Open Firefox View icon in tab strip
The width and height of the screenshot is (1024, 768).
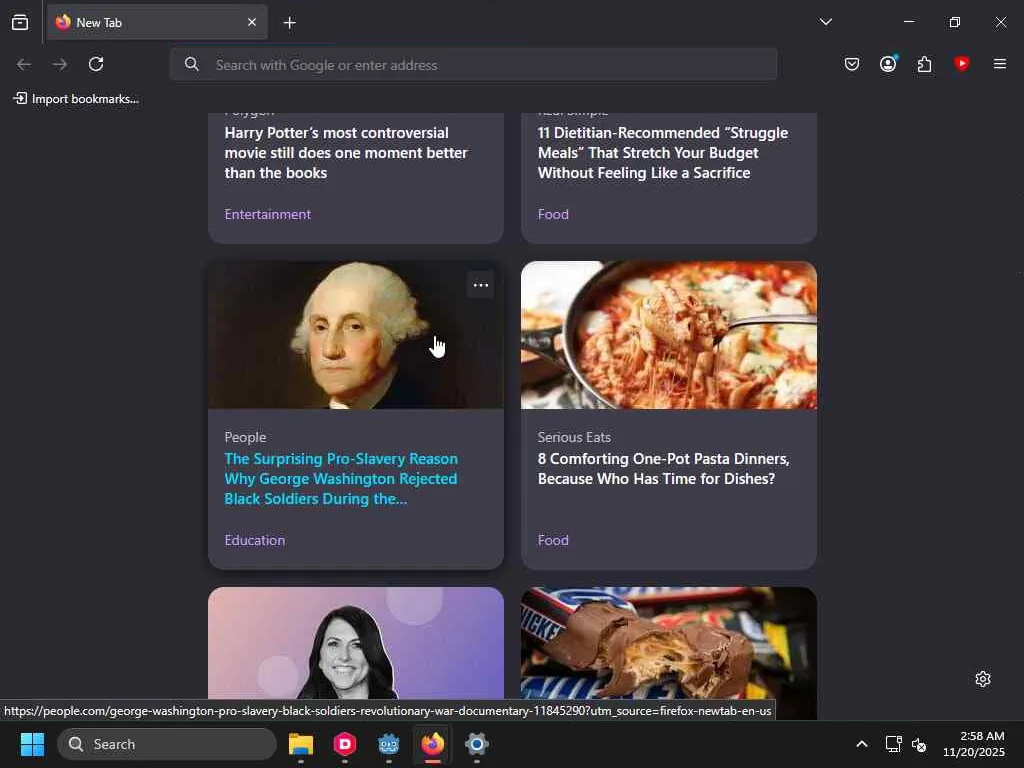[x=20, y=22]
